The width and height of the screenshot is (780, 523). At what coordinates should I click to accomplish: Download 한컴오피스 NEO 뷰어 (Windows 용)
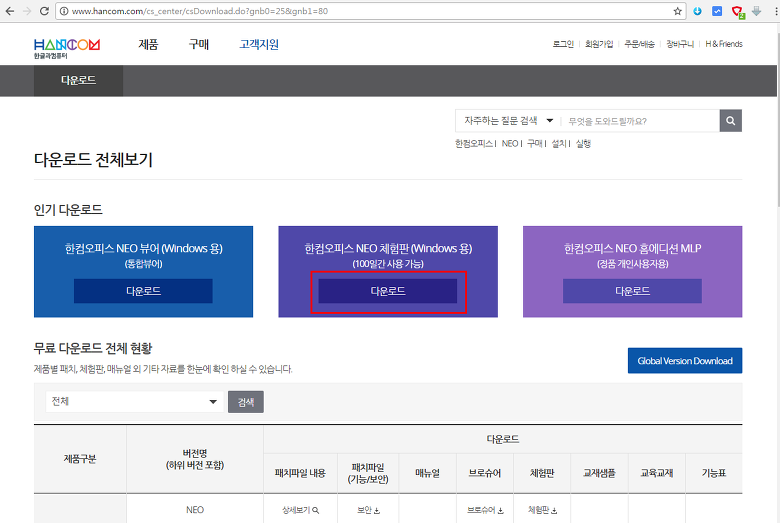(x=143, y=291)
